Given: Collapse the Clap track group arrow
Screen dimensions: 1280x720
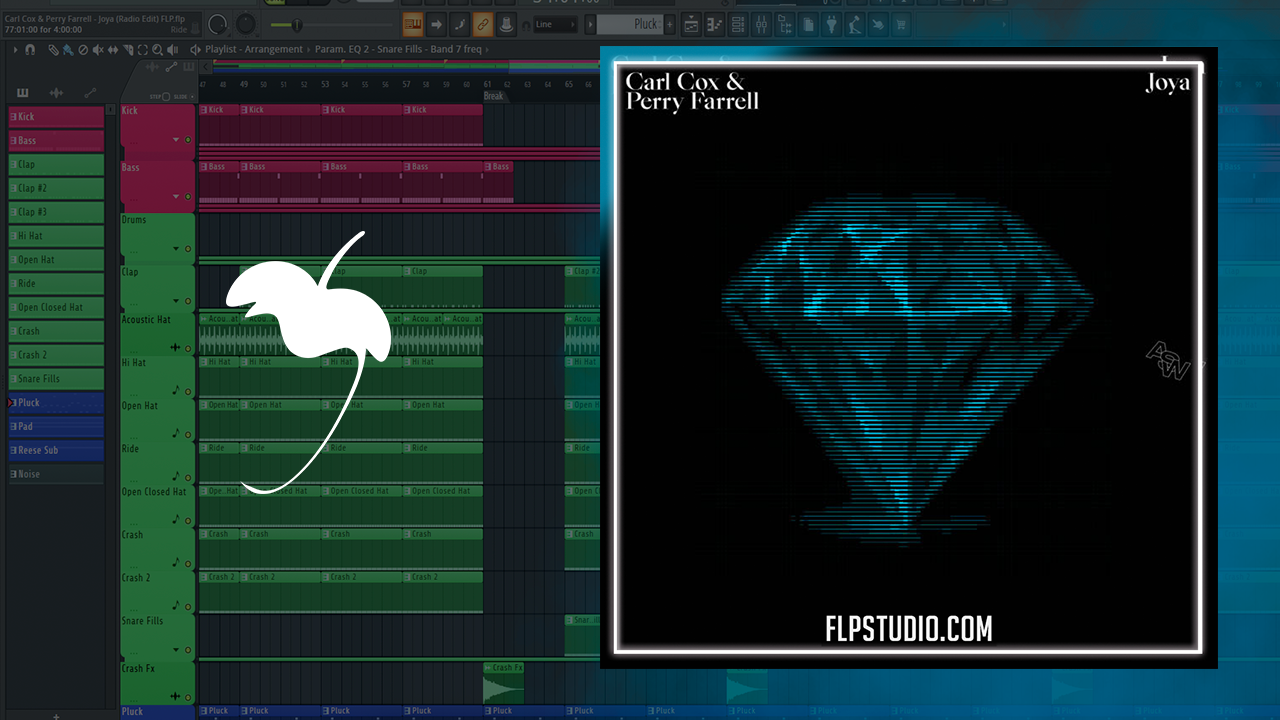Looking at the screenshot, I should (x=176, y=301).
